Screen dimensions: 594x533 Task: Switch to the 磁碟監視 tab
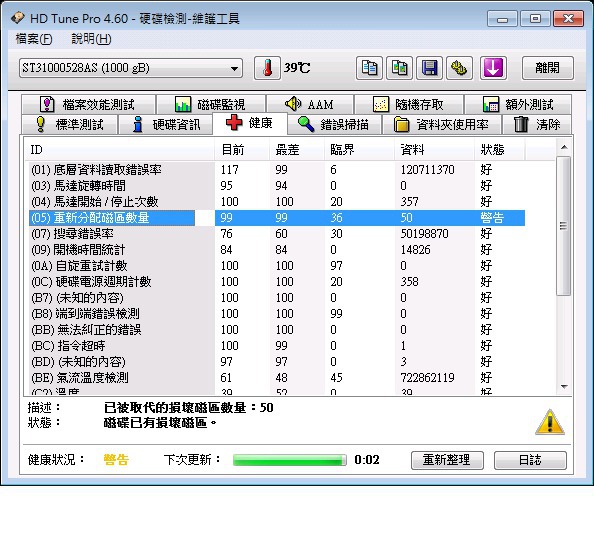coord(211,104)
